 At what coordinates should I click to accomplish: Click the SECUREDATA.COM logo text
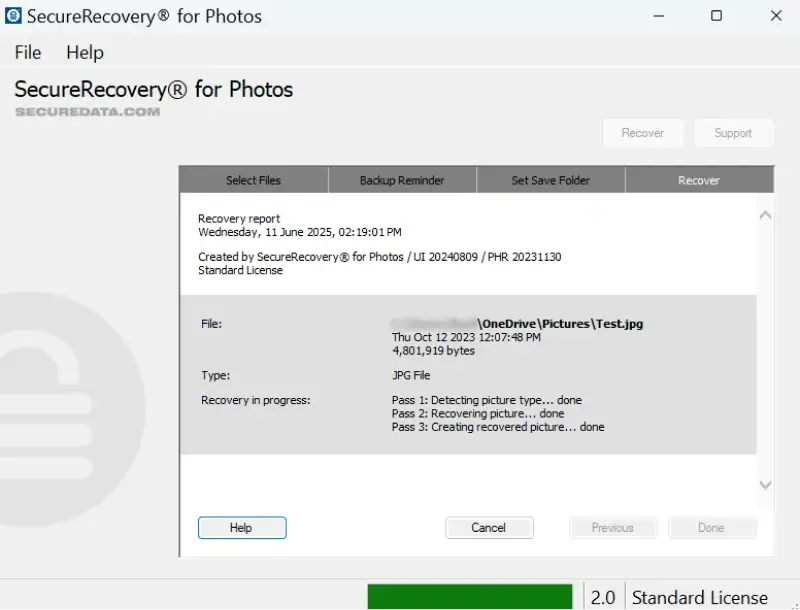click(87, 112)
